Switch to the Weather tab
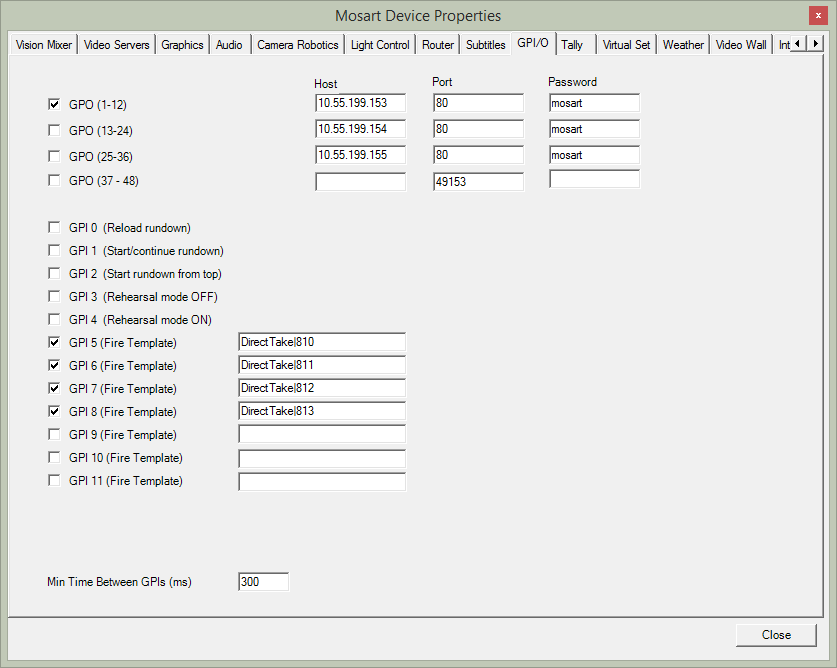Viewport: 837px width, 668px height. [683, 45]
